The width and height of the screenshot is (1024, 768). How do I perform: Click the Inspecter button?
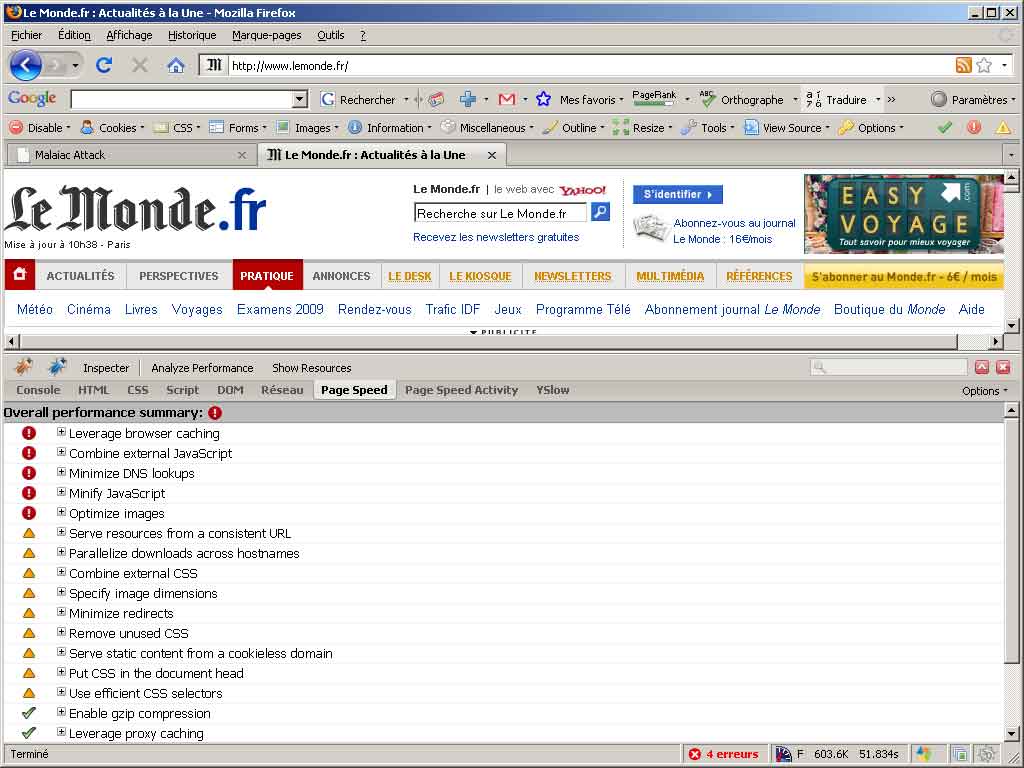point(106,368)
